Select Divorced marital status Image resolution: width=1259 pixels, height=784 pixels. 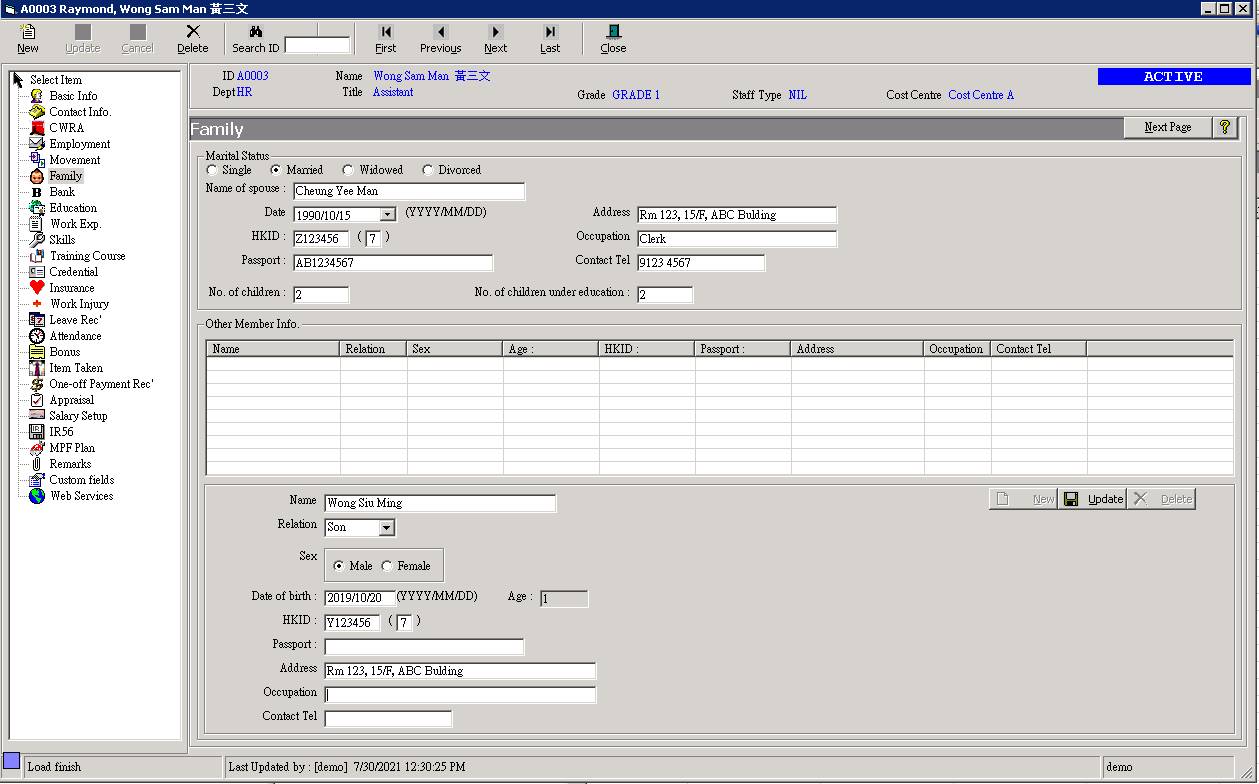click(x=428, y=170)
